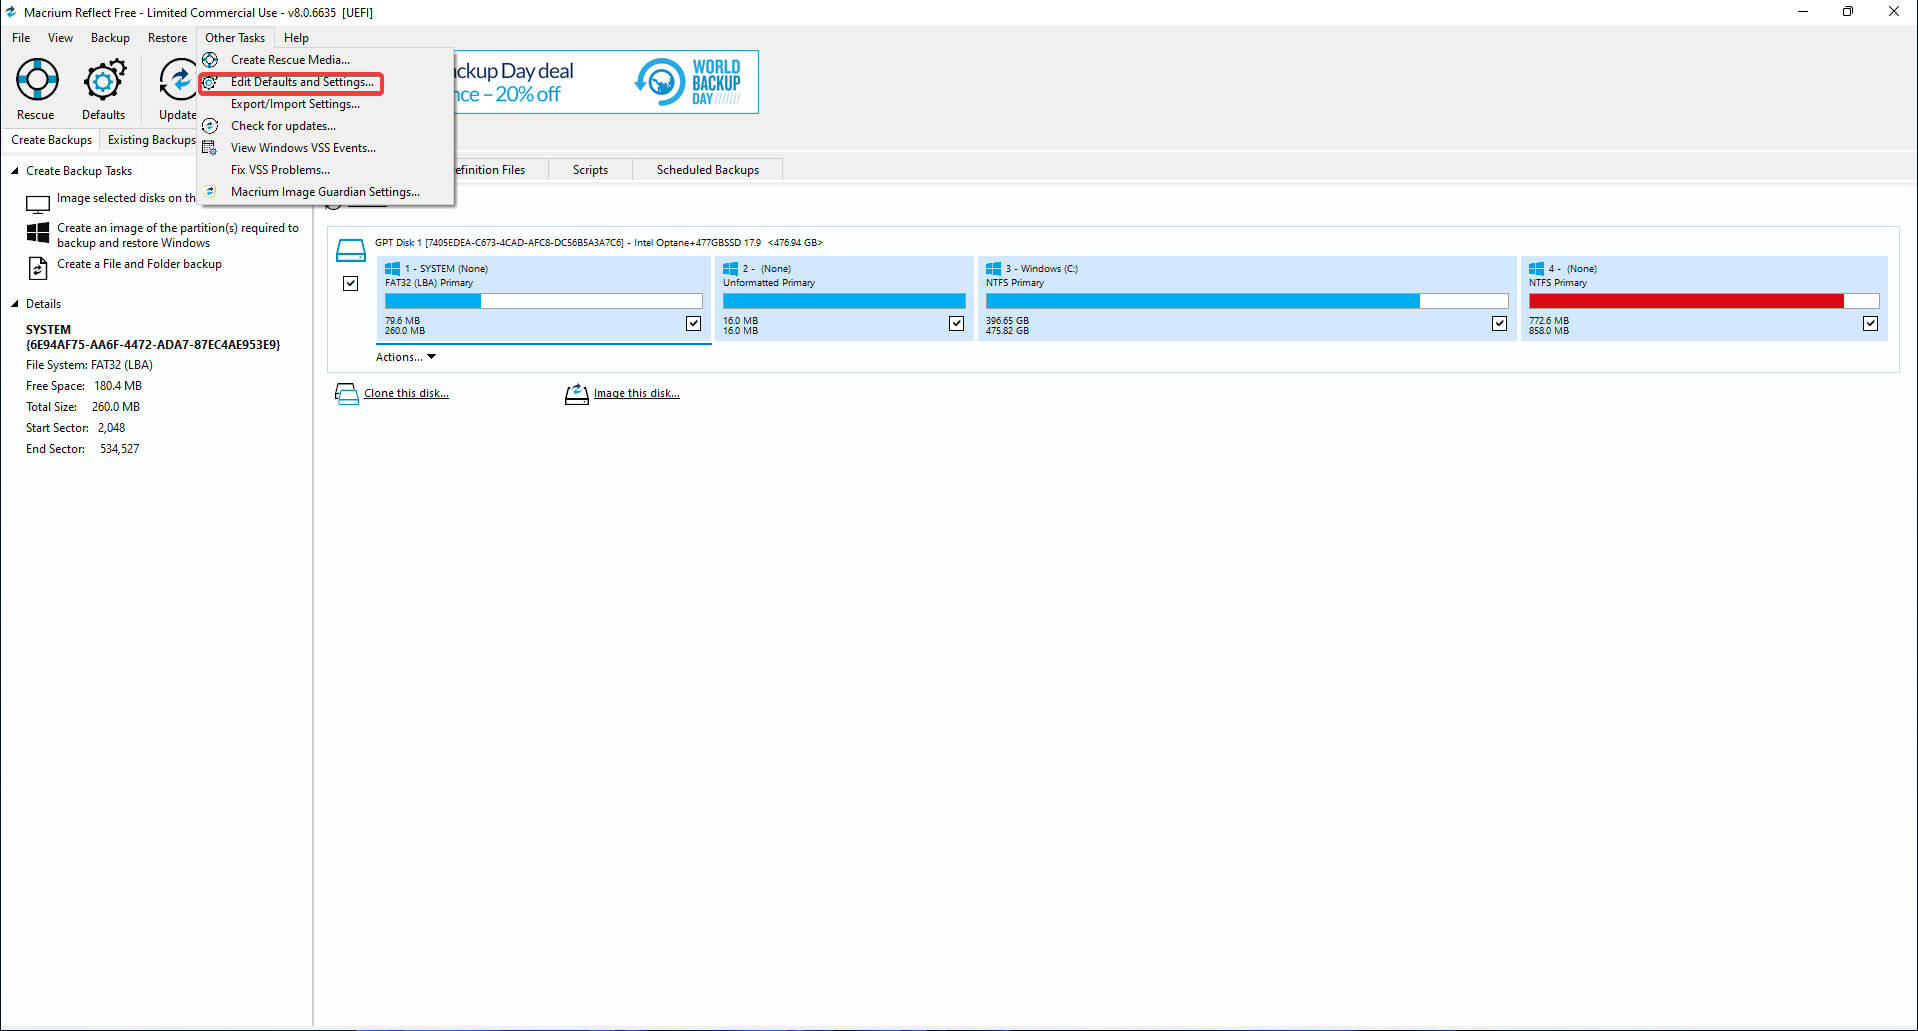The image size is (1918, 1031).
Task: Click the Macrium Image Guardian icon
Action: (x=210, y=192)
